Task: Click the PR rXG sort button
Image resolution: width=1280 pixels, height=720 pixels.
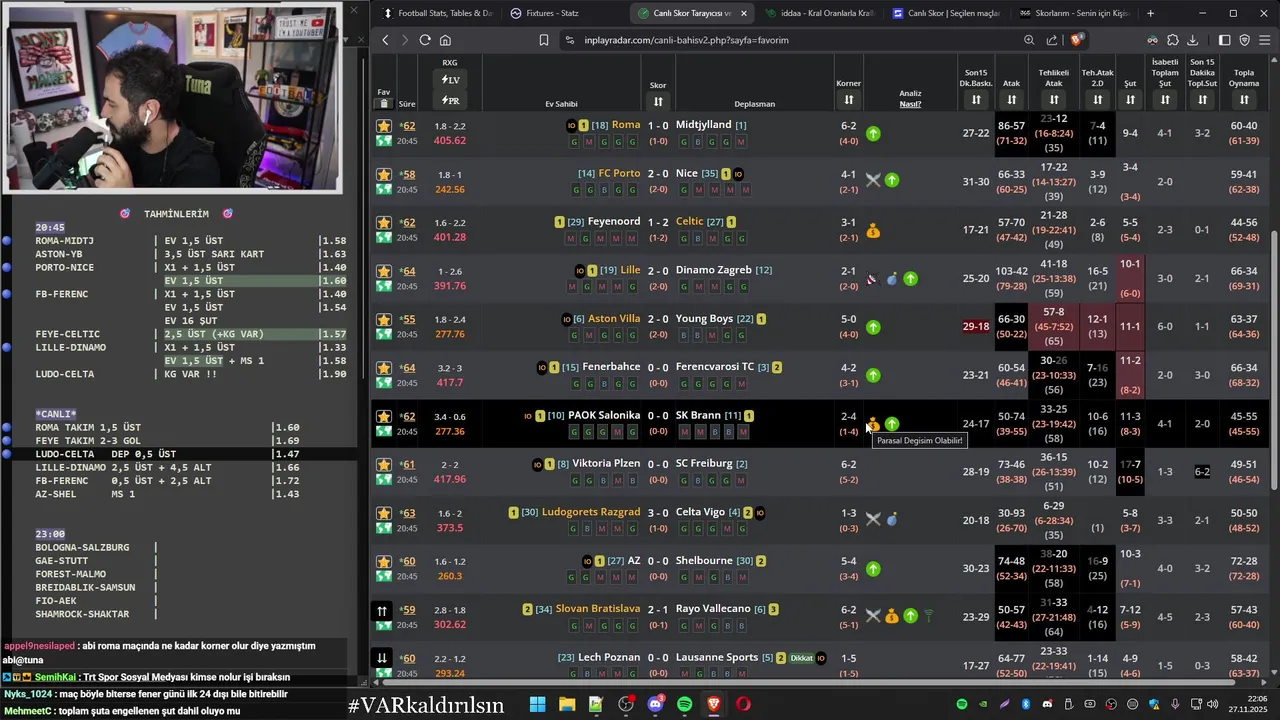Action: point(450,100)
